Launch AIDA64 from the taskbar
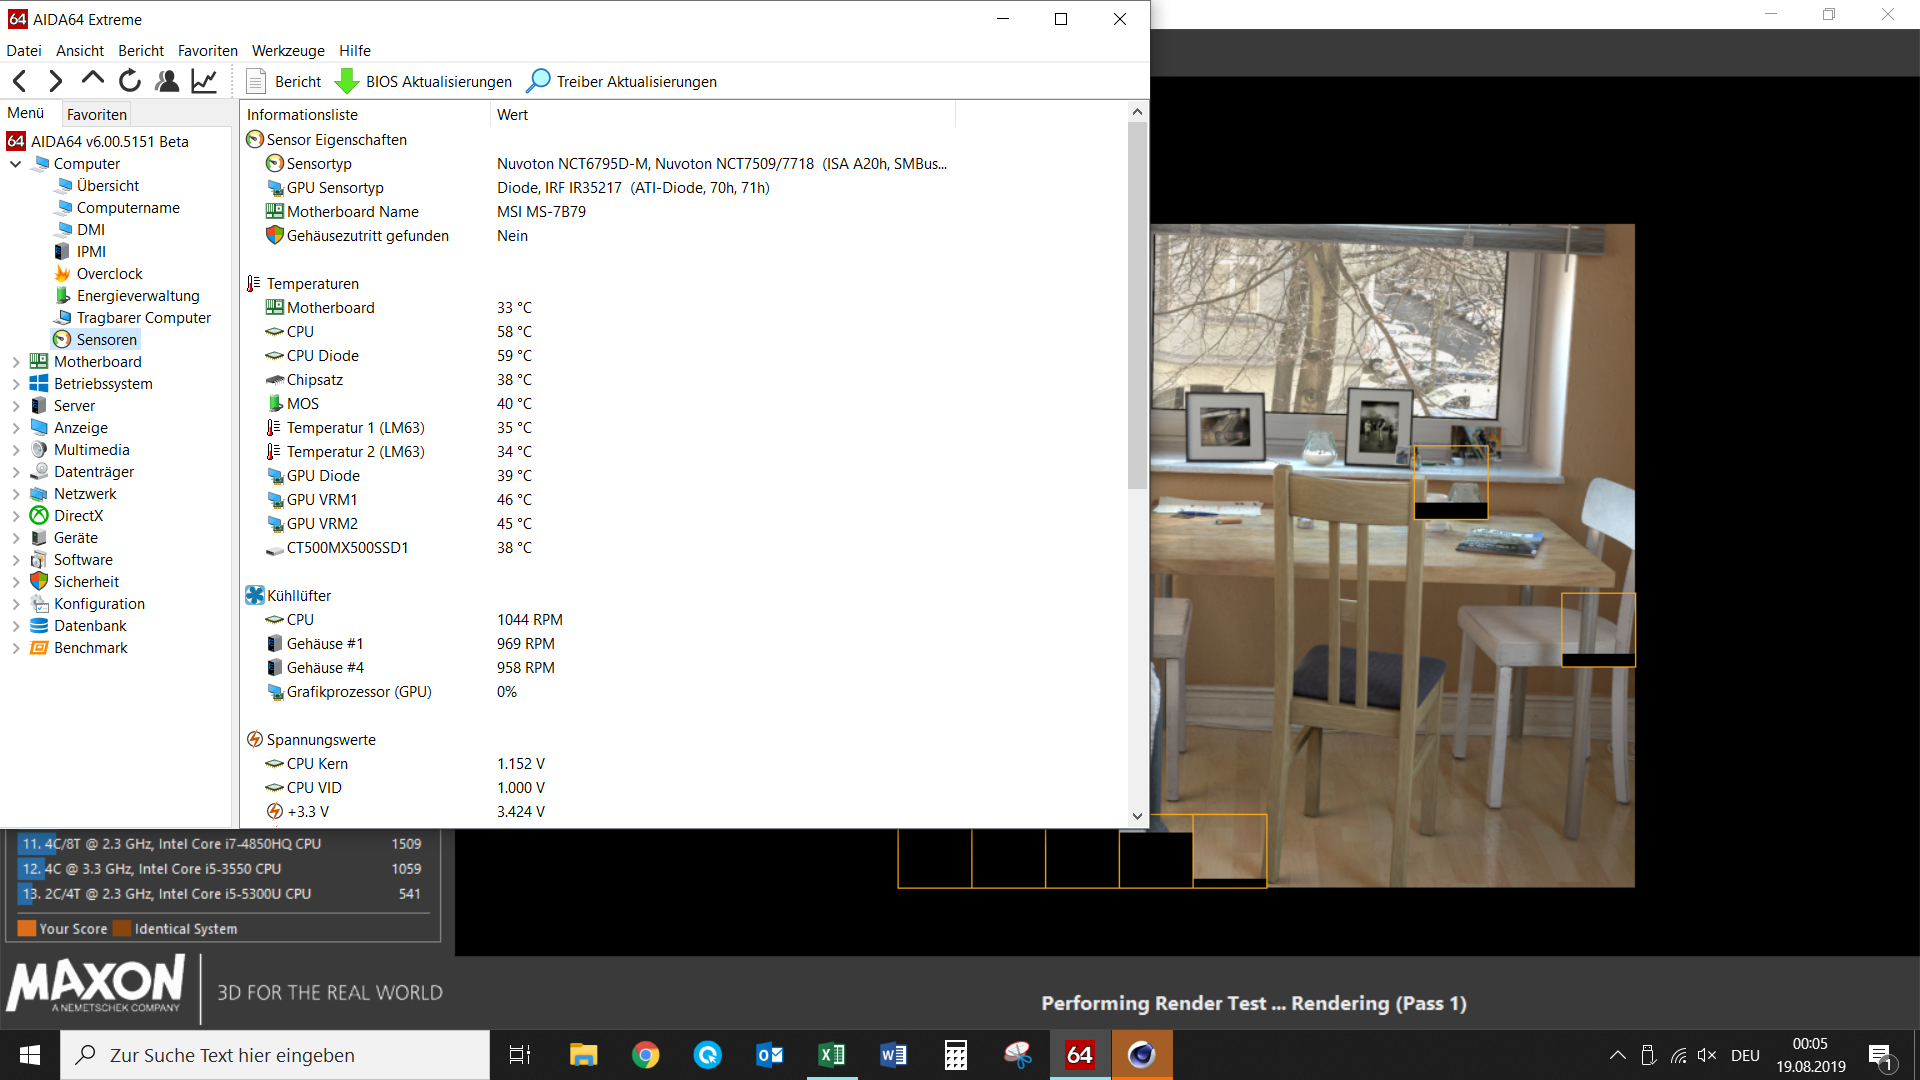 coord(1080,1054)
